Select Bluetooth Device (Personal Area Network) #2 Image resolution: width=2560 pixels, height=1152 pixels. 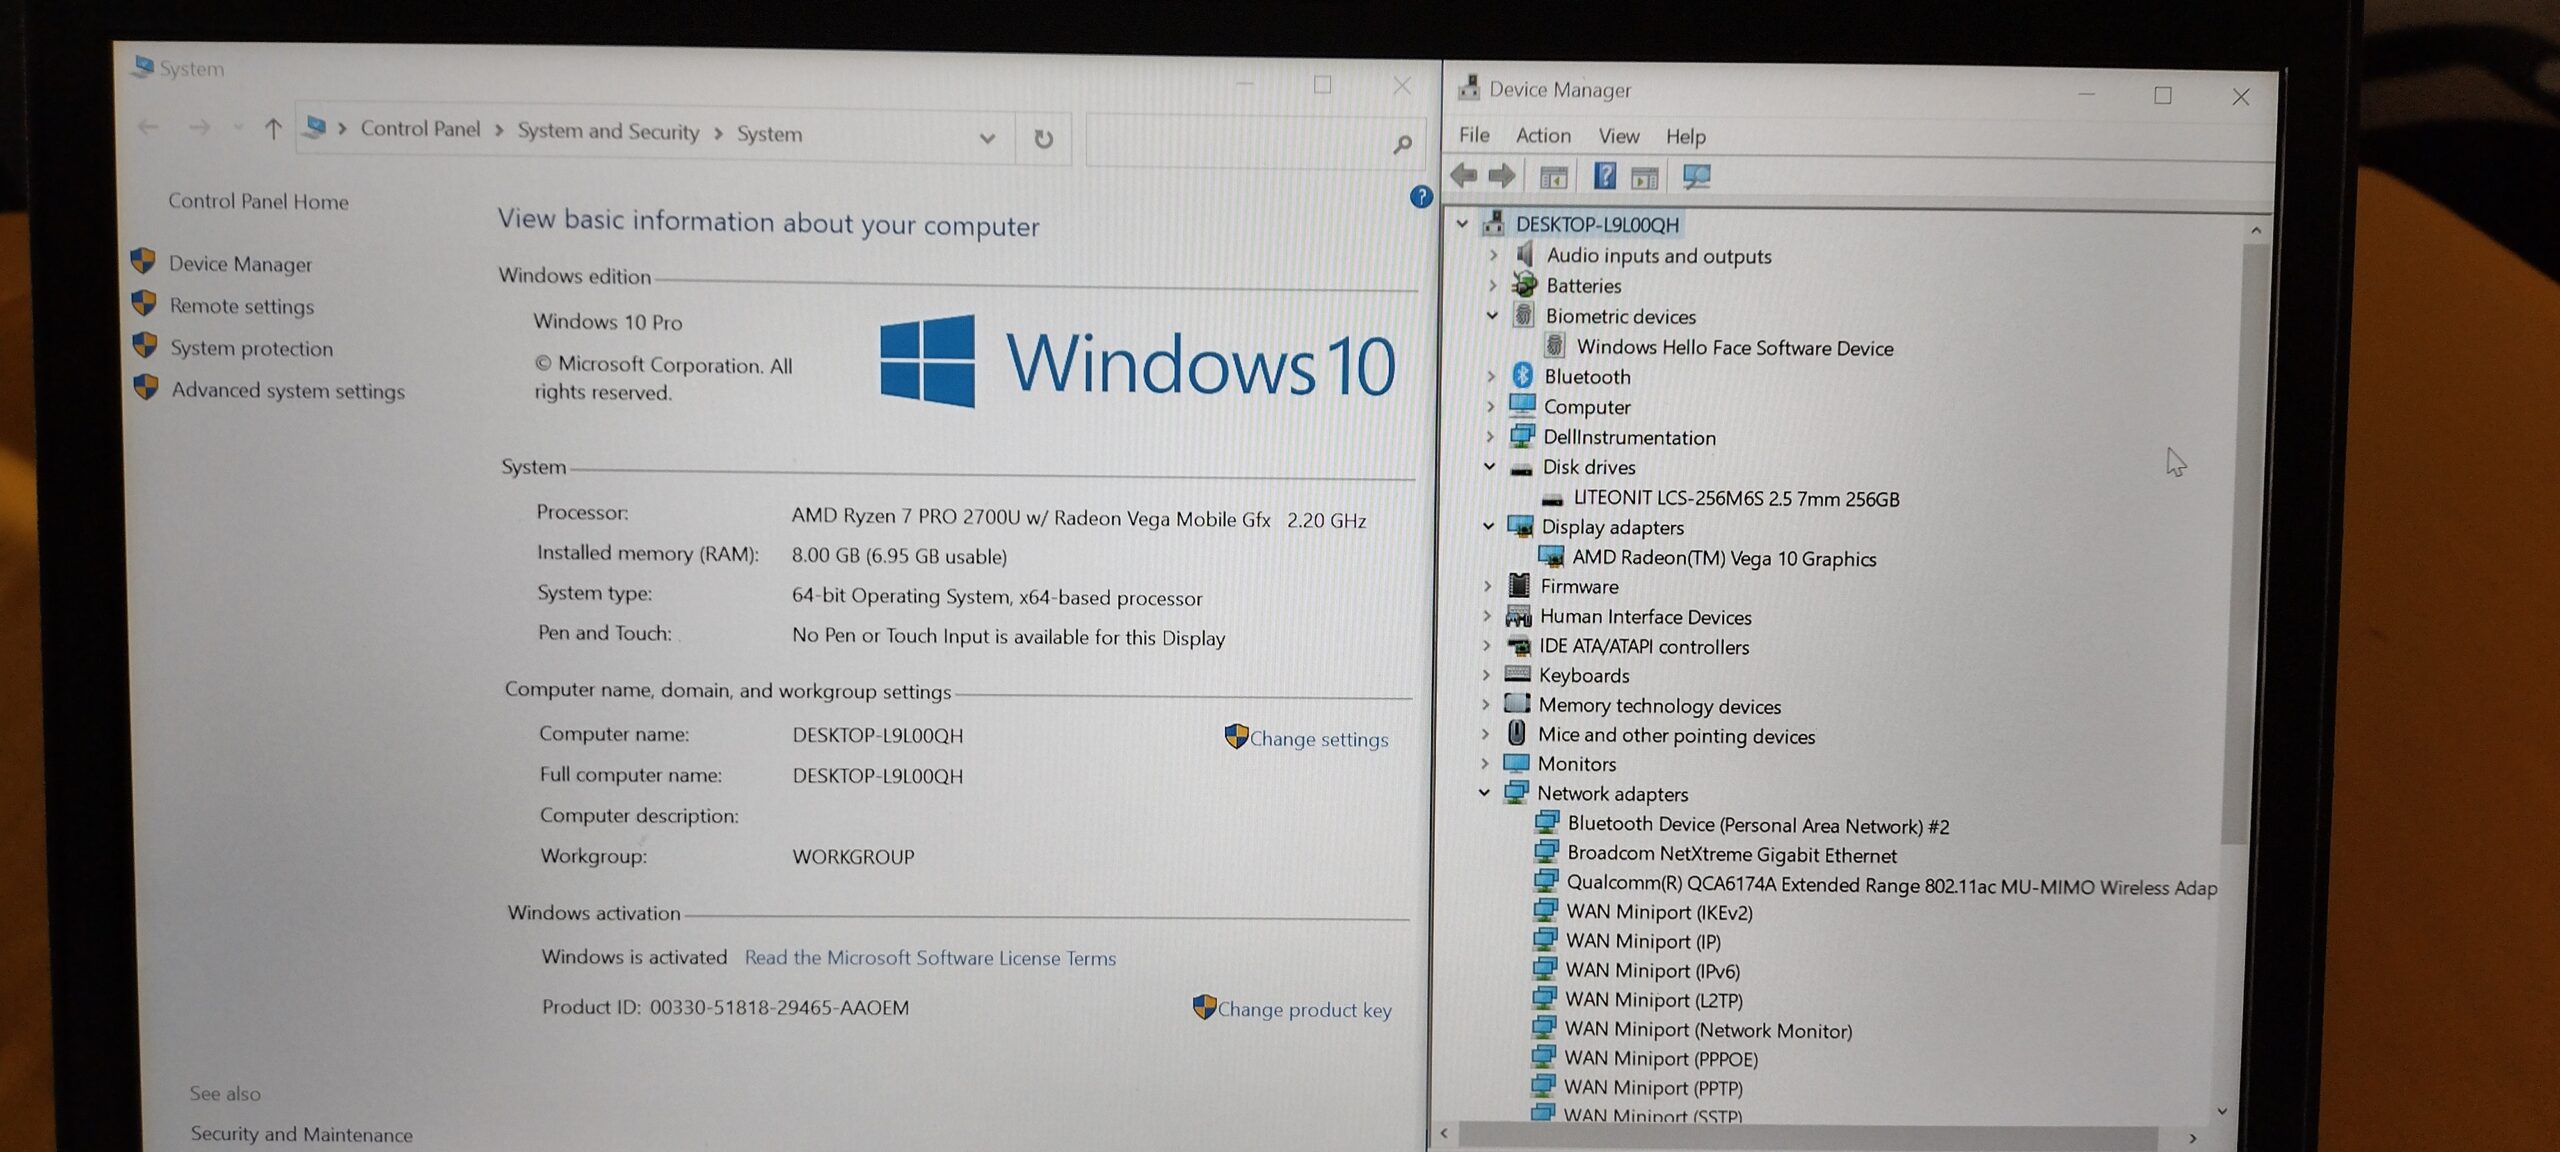coord(1758,825)
